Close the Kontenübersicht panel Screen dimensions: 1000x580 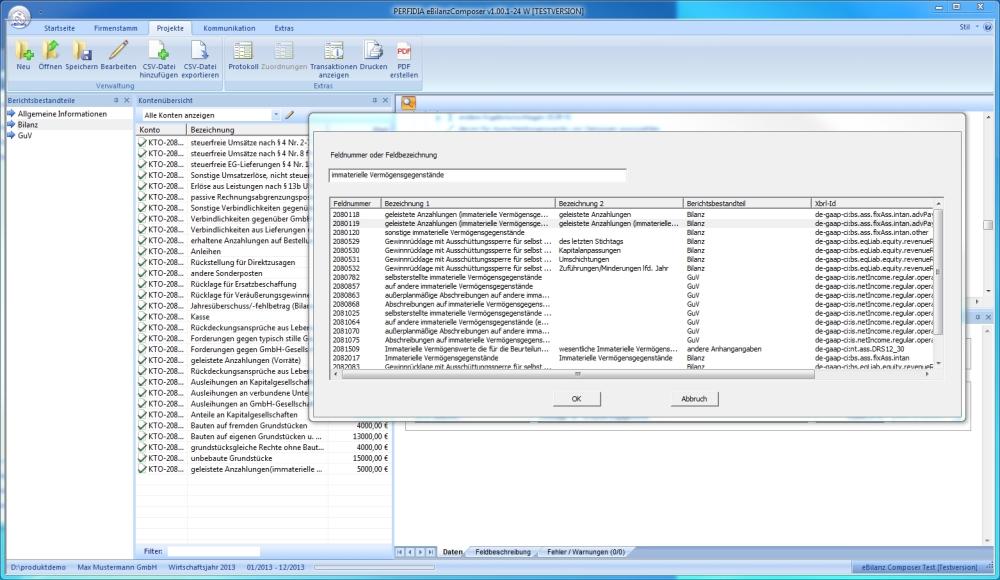[385, 100]
